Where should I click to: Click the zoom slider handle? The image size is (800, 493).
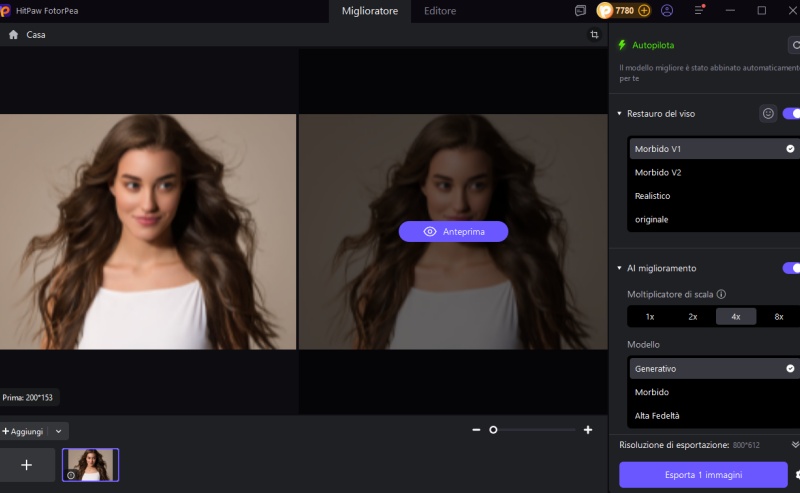tap(493, 430)
